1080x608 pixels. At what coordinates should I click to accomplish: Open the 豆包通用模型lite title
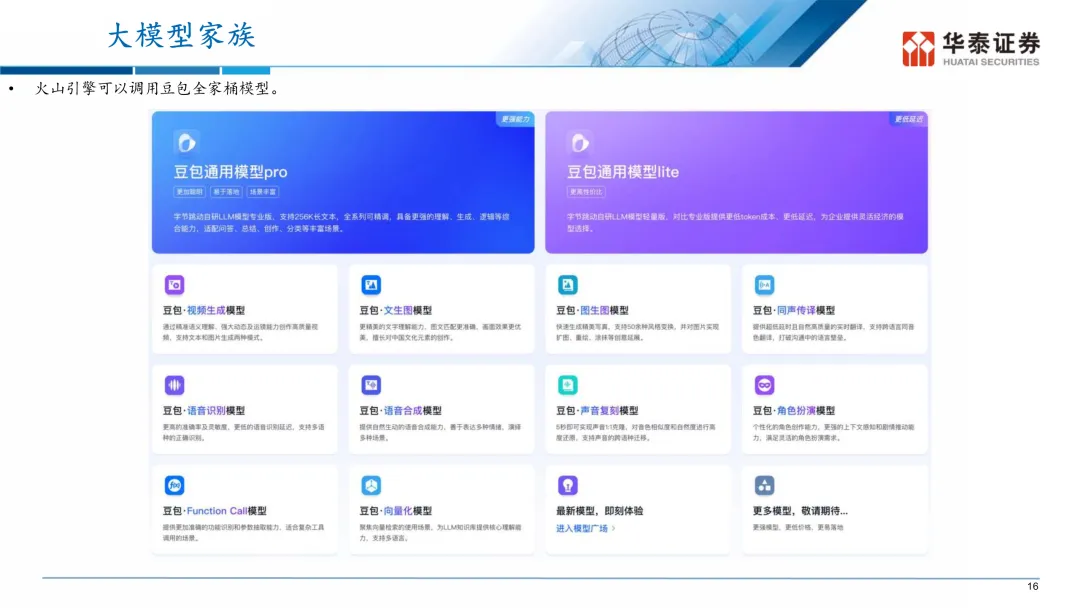(x=623, y=172)
